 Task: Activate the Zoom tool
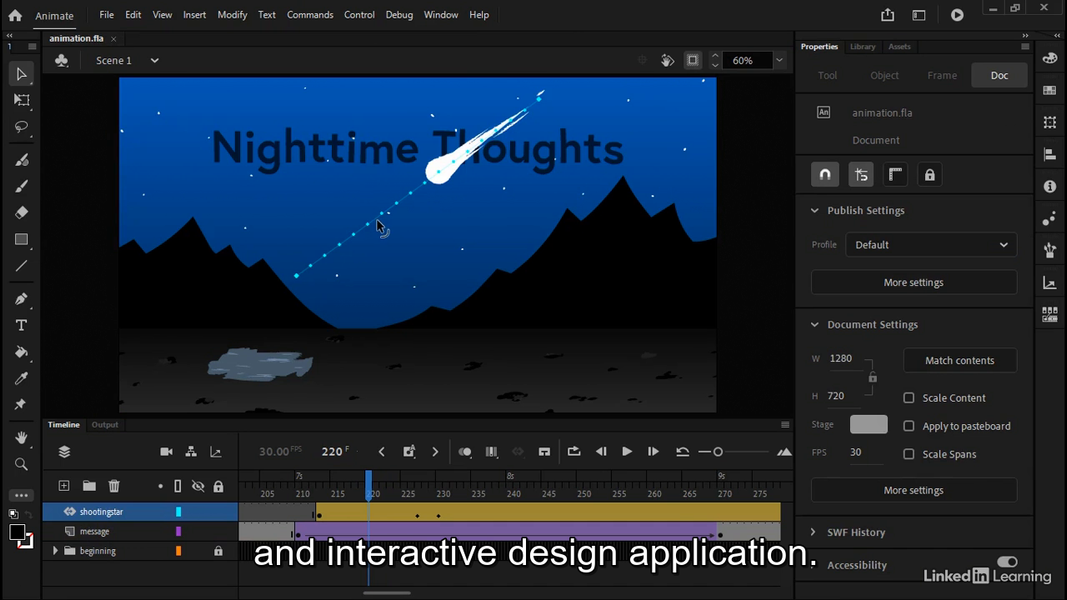(x=22, y=464)
